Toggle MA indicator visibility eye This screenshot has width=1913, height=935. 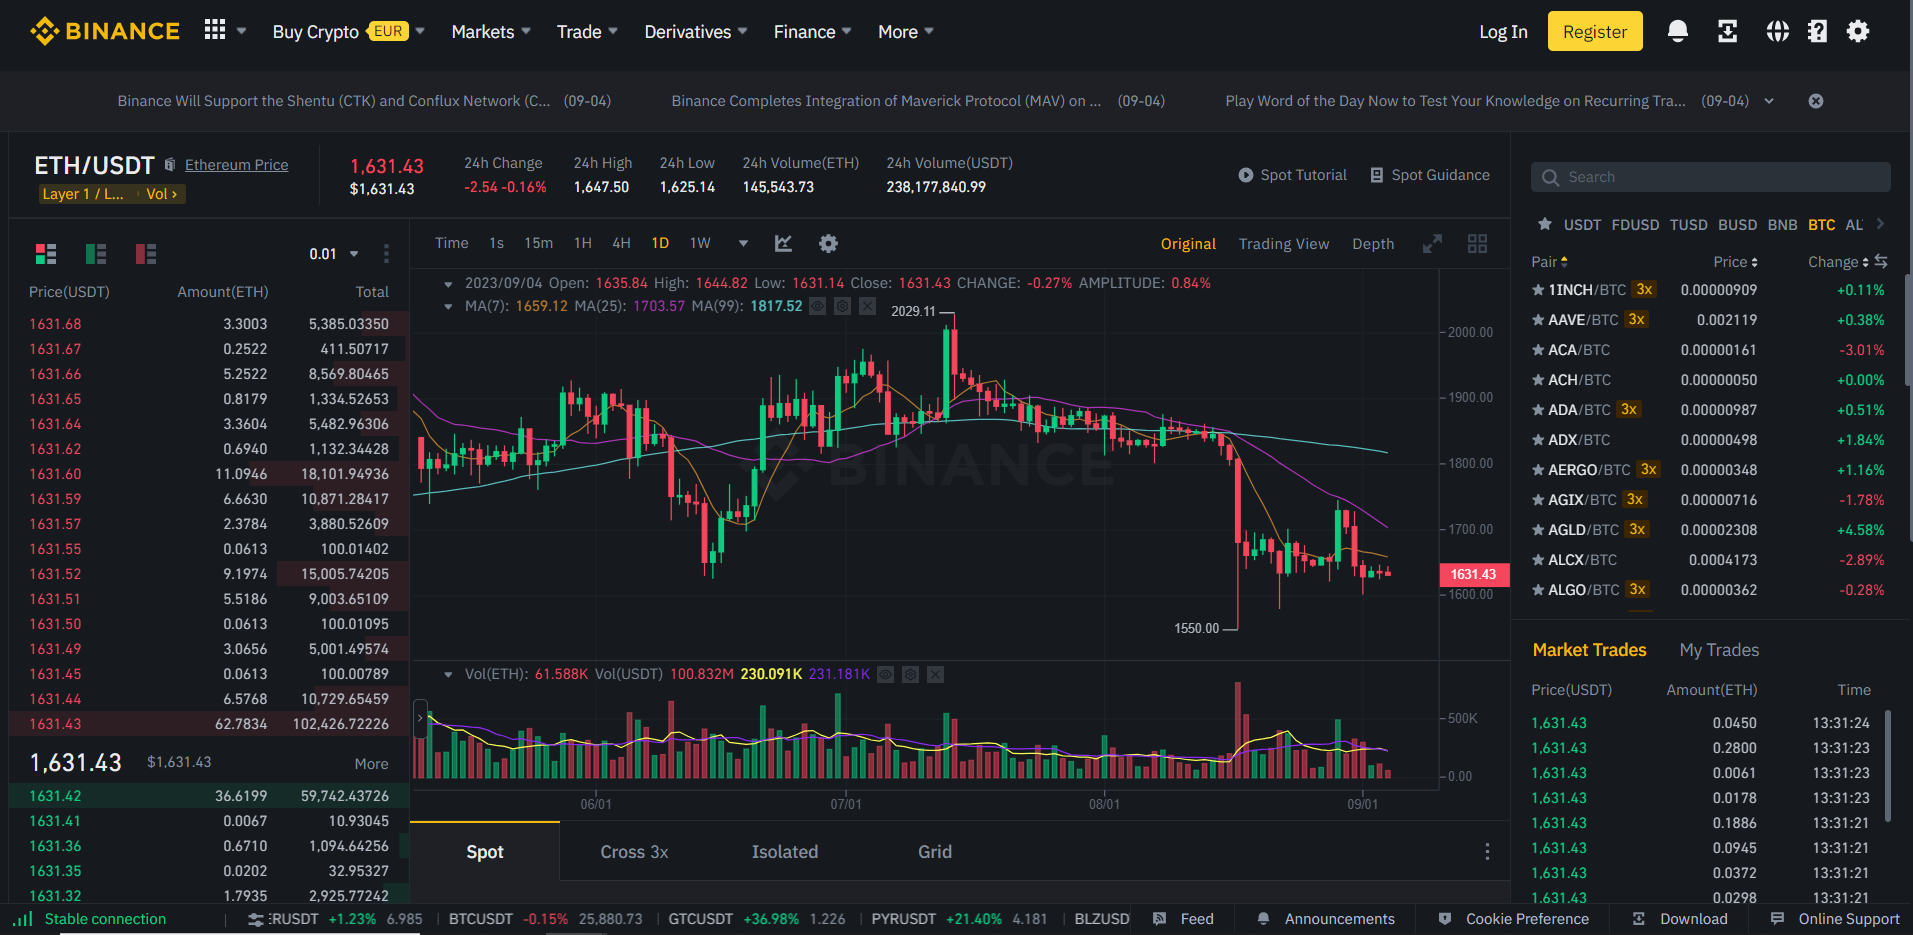coord(818,306)
